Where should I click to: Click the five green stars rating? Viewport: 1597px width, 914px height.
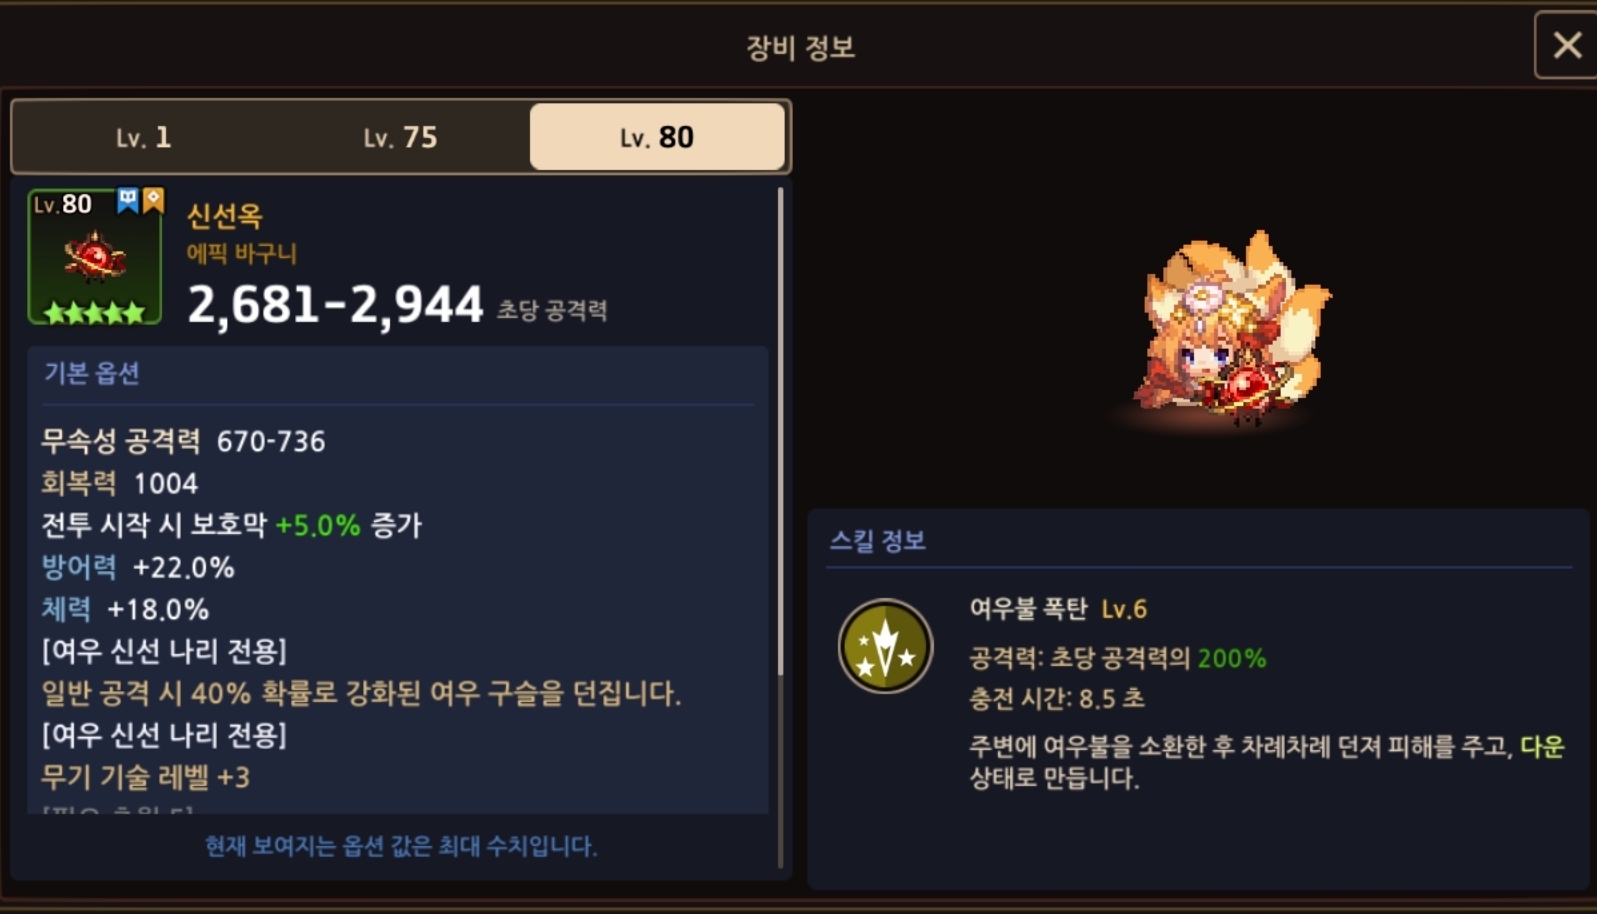tap(95, 313)
